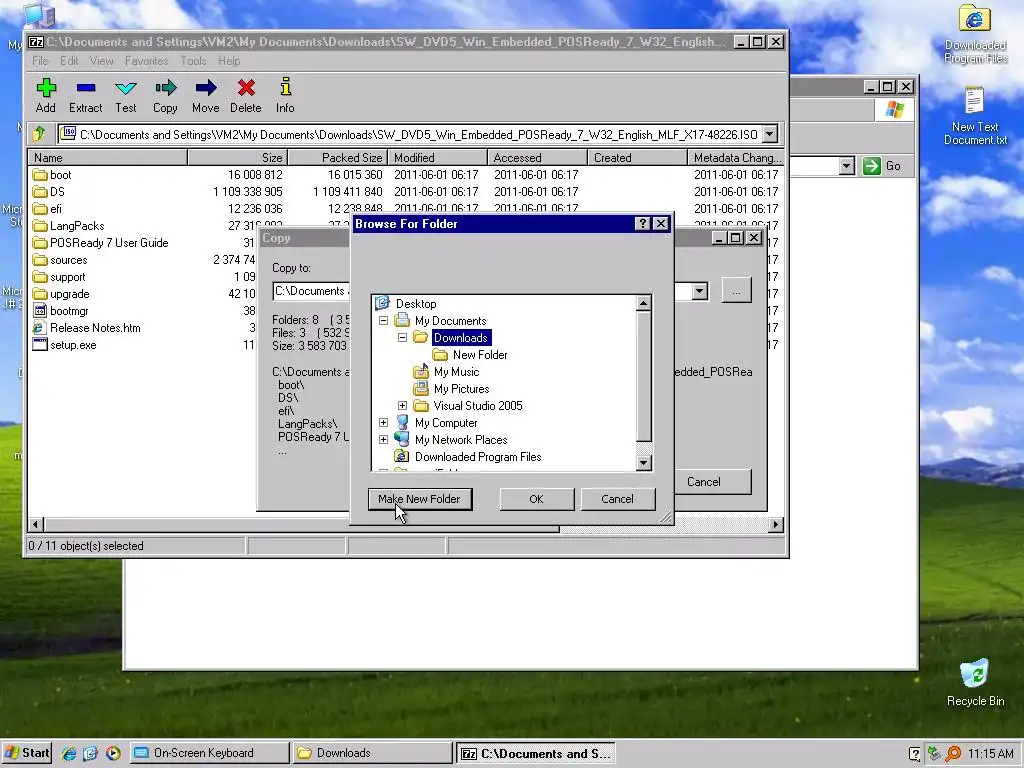The width and height of the screenshot is (1024, 768).
Task: Click the 7-Zip horizontal scroll right arrow
Action: (776, 524)
